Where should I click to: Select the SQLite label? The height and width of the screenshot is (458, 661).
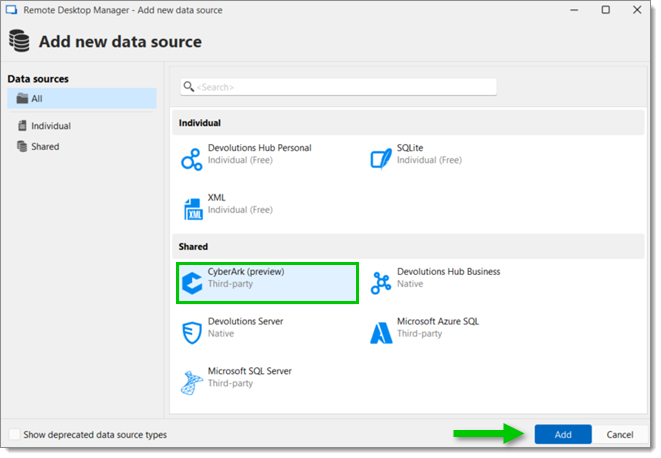[410, 148]
